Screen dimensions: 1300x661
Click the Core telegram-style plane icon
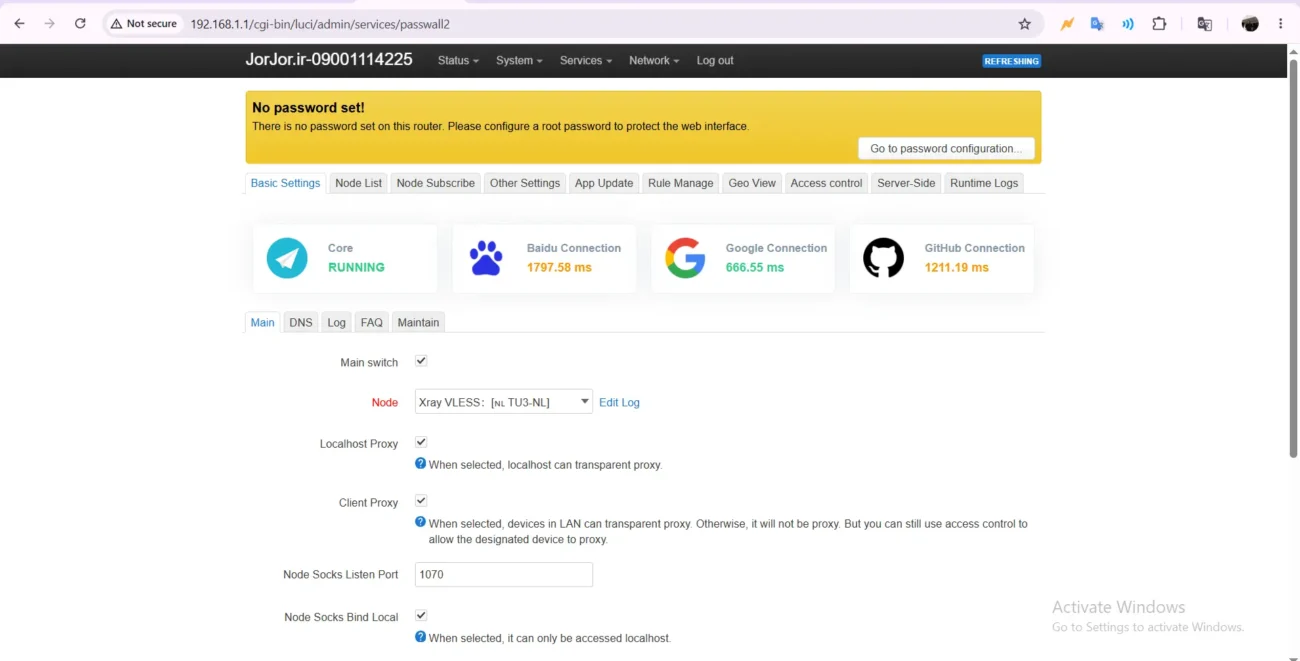pyautogui.click(x=287, y=258)
